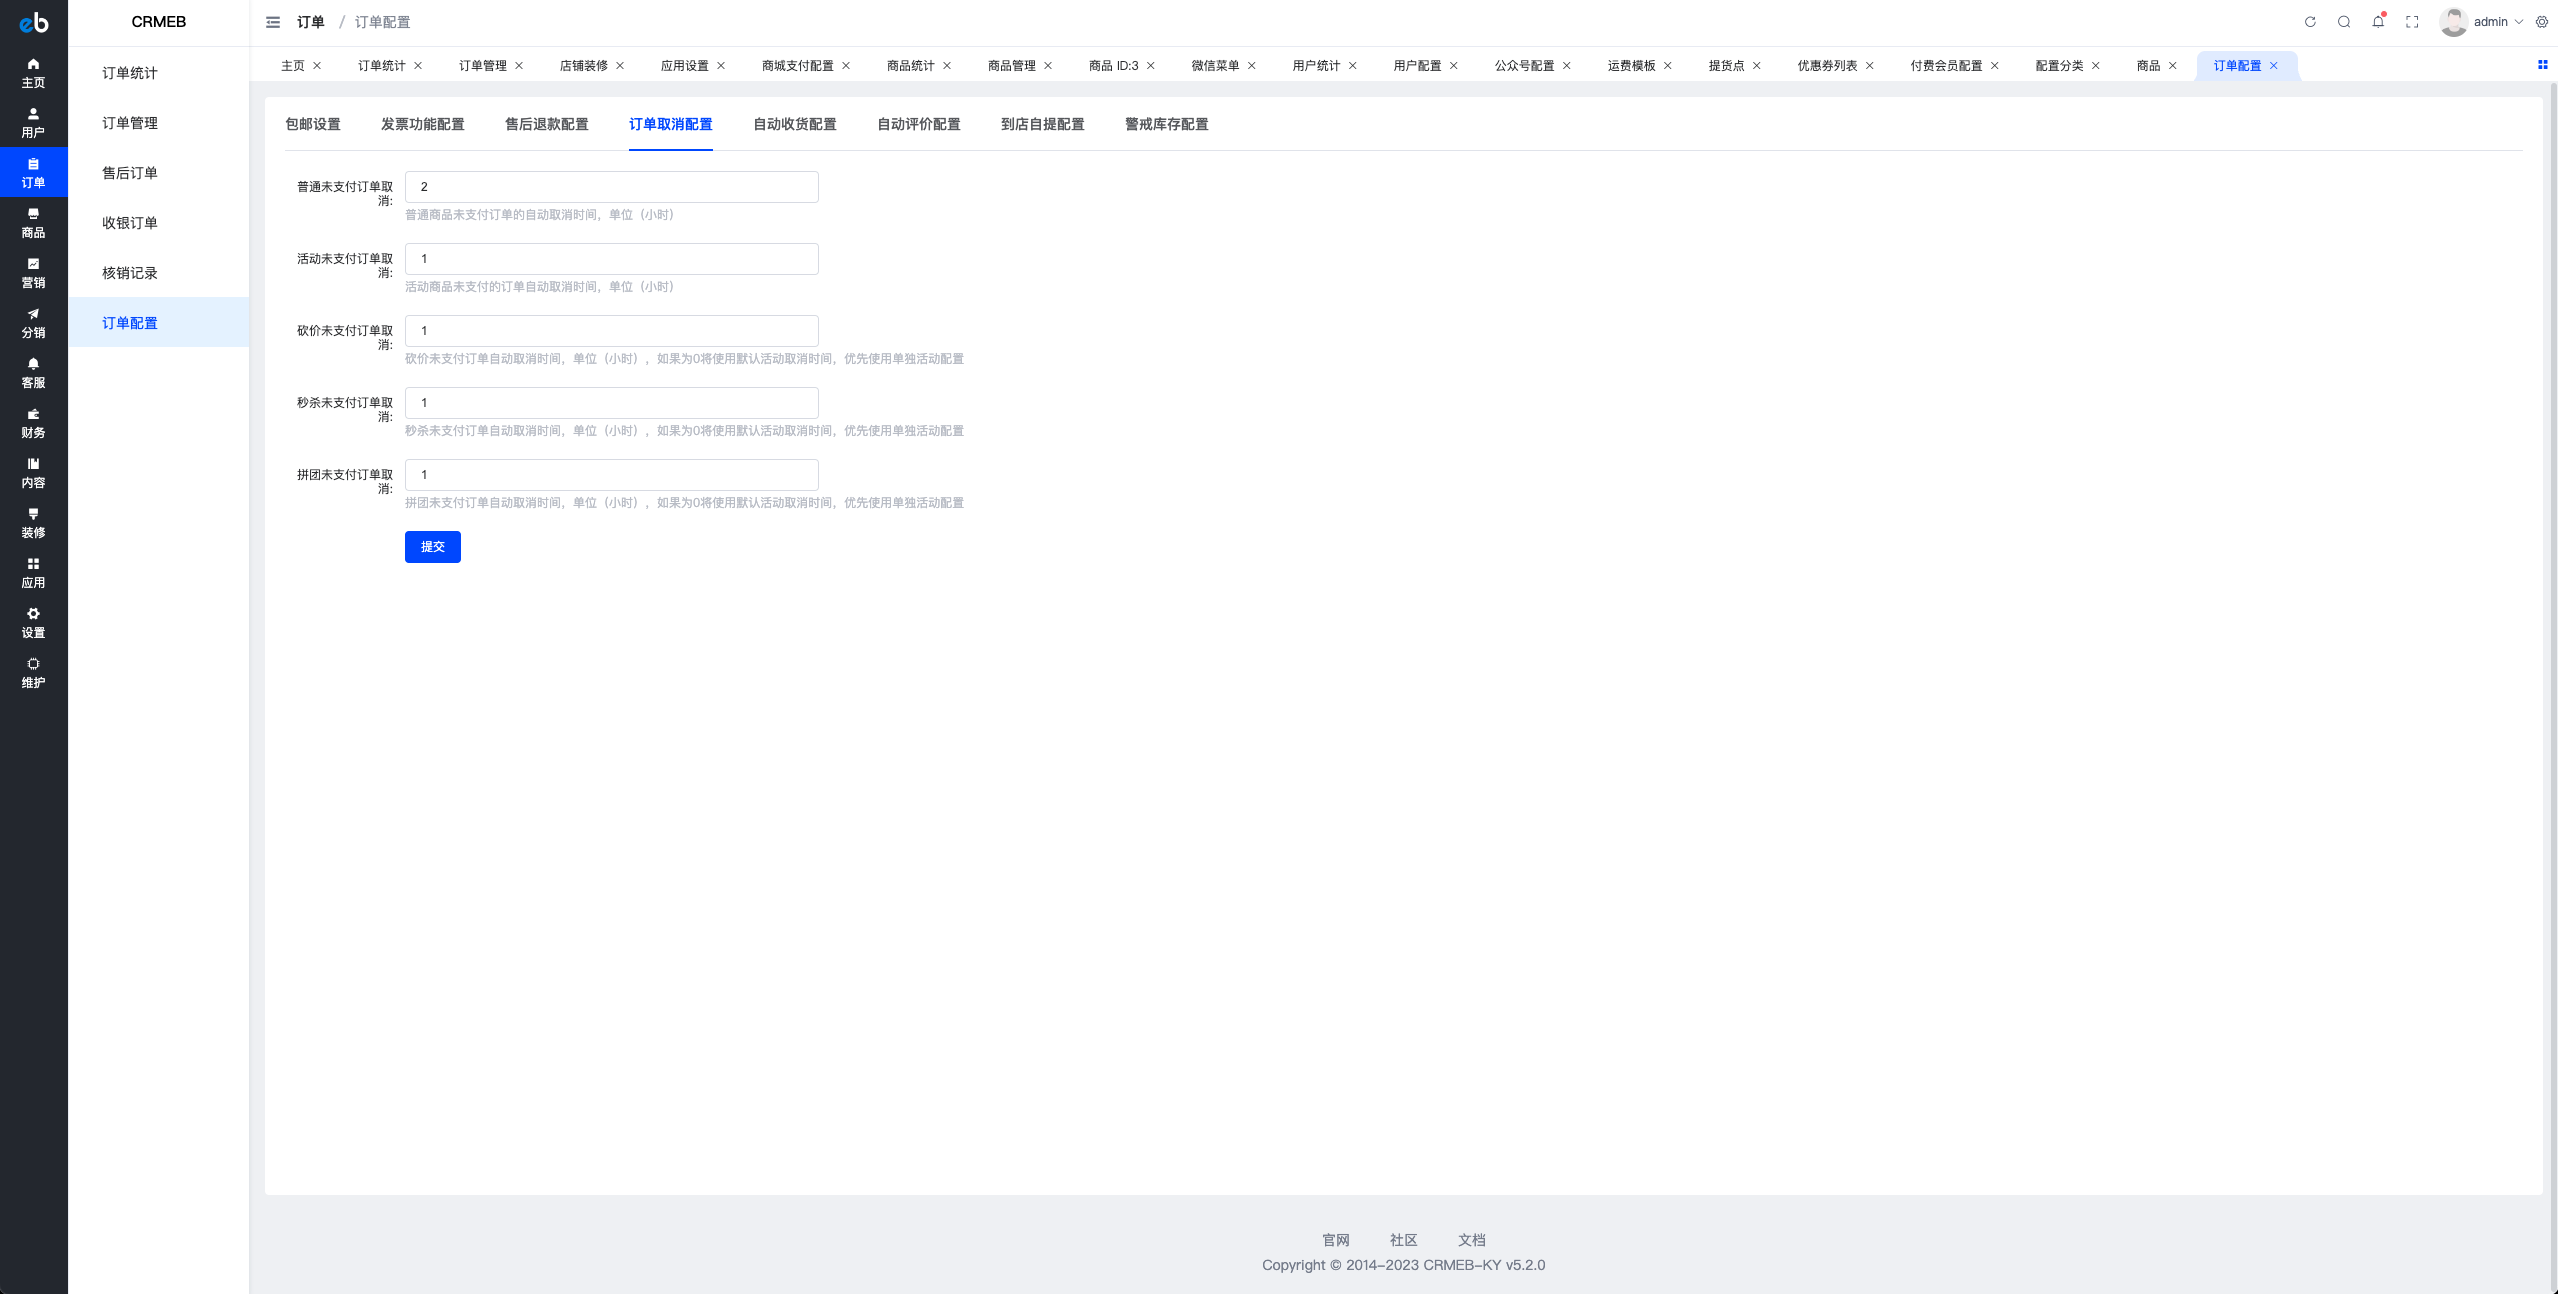The width and height of the screenshot is (2558, 1294).
Task: Collapse sidebar with hamburger menu icon
Action: click(x=273, y=22)
